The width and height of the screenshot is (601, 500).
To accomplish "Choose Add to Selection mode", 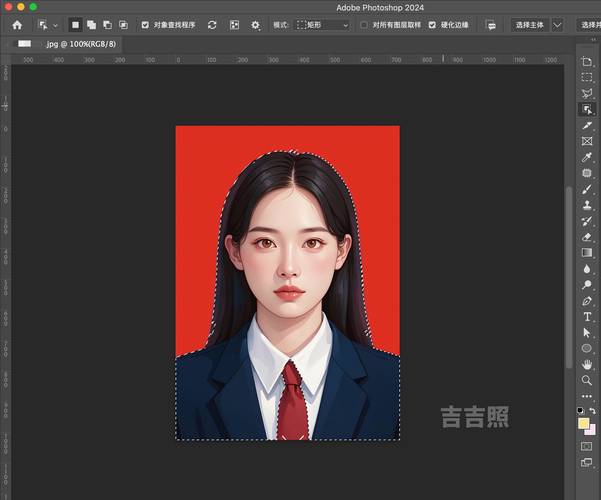I will click(x=91, y=25).
